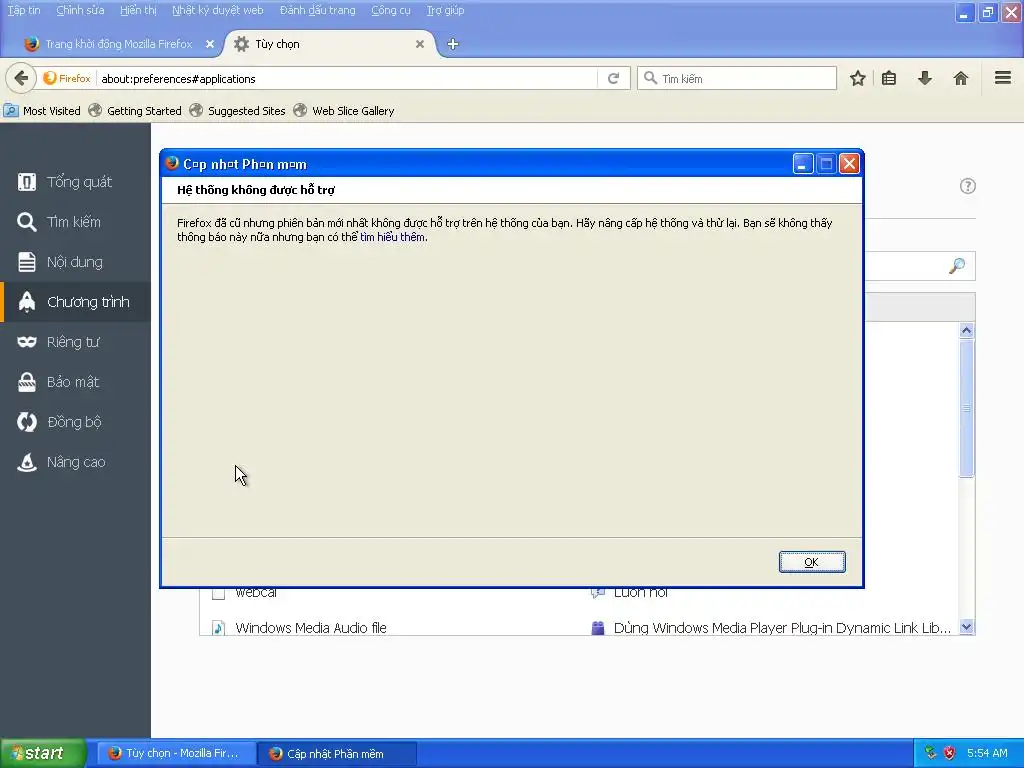Switch to Tùy chọn - Mozilla Firefox taskbar item

coord(174,753)
